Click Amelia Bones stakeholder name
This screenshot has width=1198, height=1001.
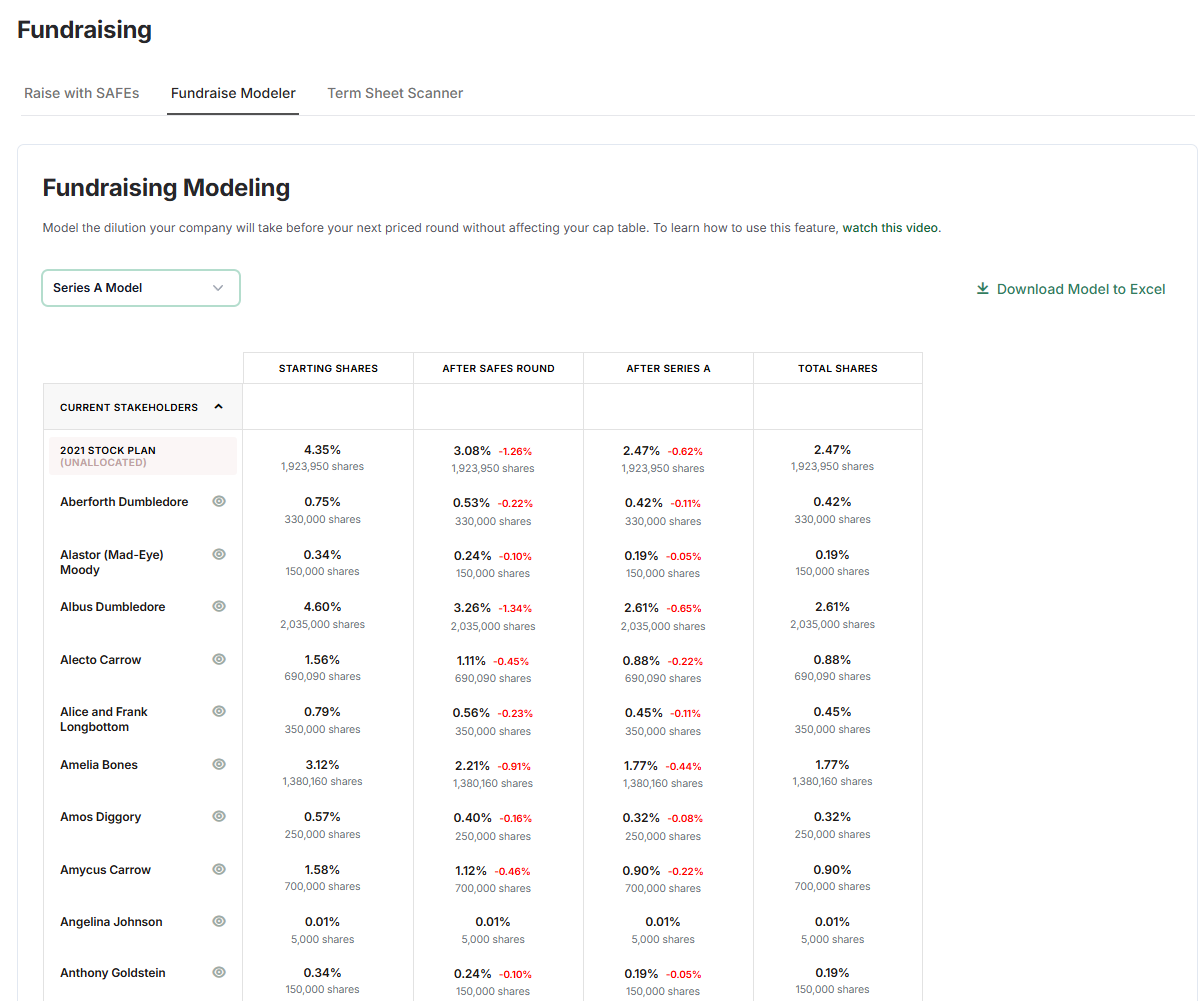click(x=99, y=765)
